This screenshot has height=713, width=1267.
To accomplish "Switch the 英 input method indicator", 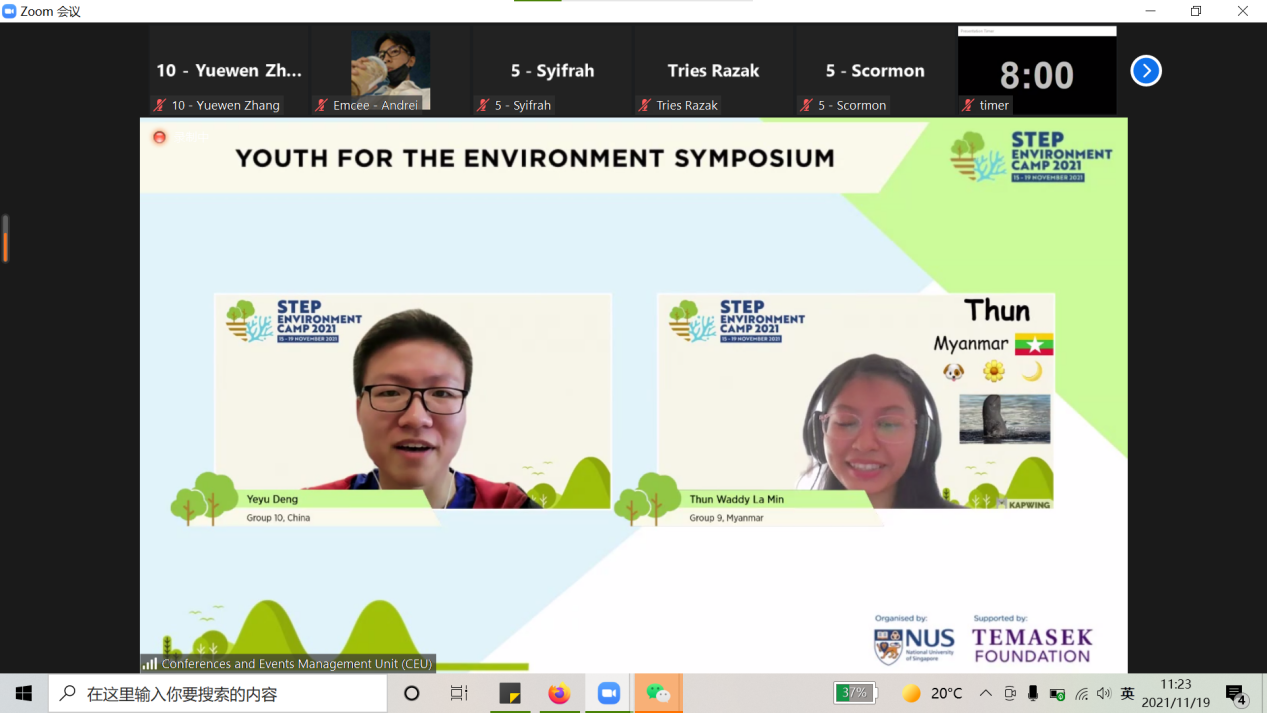I will click(x=1127, y=693).
